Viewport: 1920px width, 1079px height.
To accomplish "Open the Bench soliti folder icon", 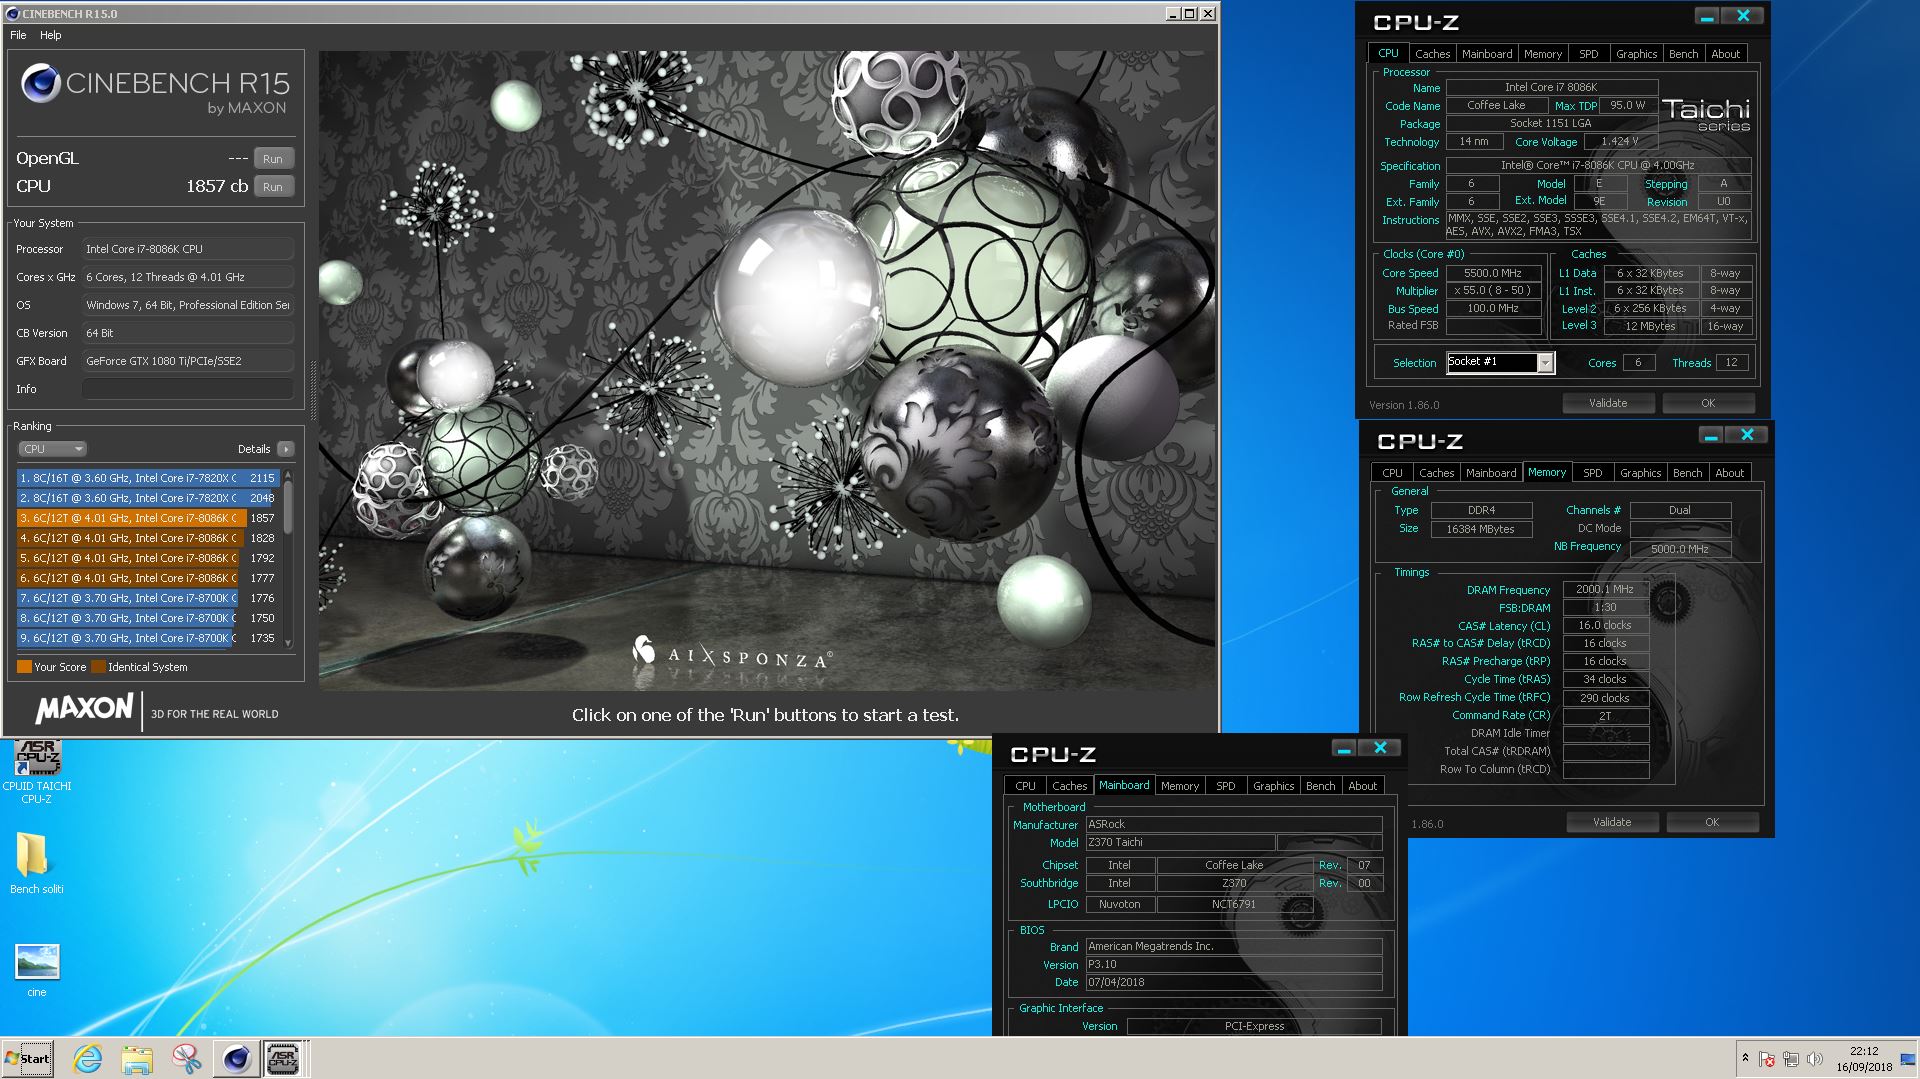I will (x=36, y=863).
